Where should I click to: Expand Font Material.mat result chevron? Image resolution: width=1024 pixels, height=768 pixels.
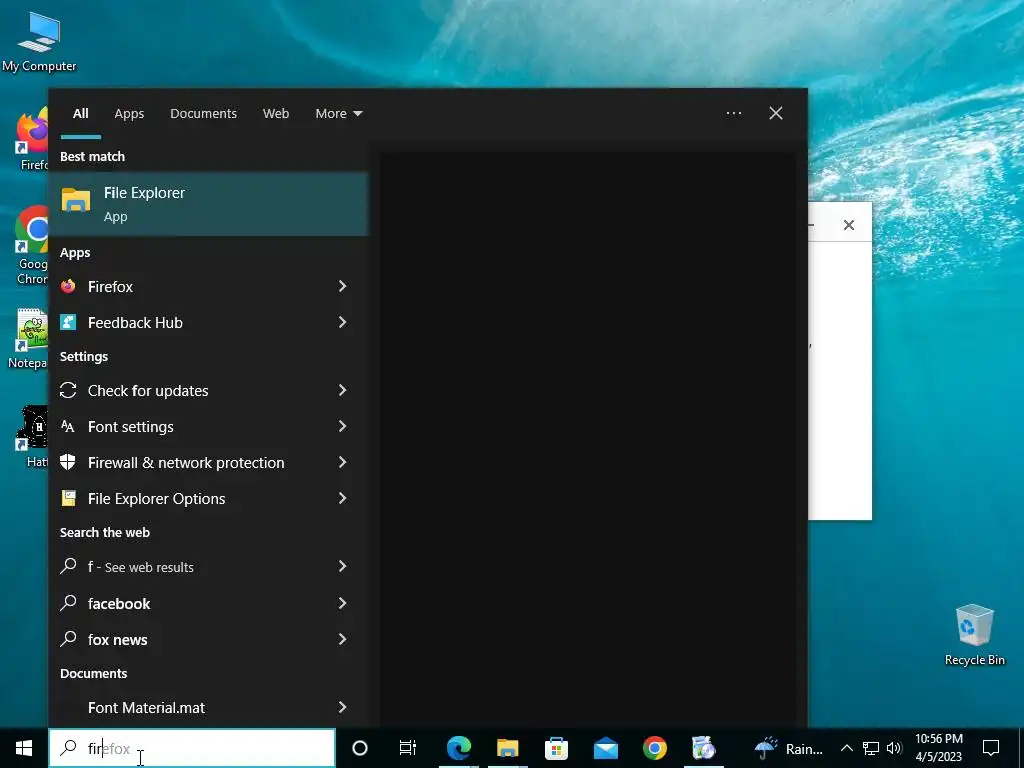coord(342,707)
